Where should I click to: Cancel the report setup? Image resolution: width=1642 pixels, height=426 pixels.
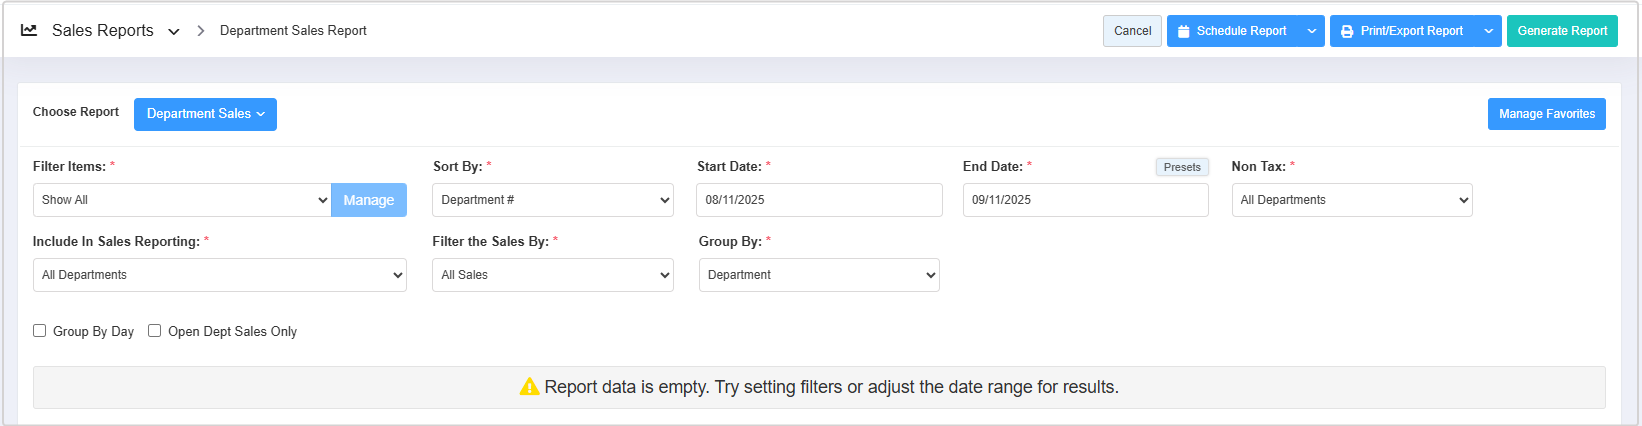point(1132,31)
